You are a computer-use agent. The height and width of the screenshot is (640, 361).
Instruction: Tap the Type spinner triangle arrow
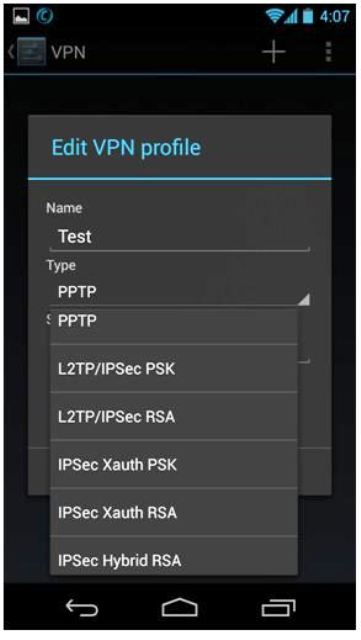click(x=303, y=299)
